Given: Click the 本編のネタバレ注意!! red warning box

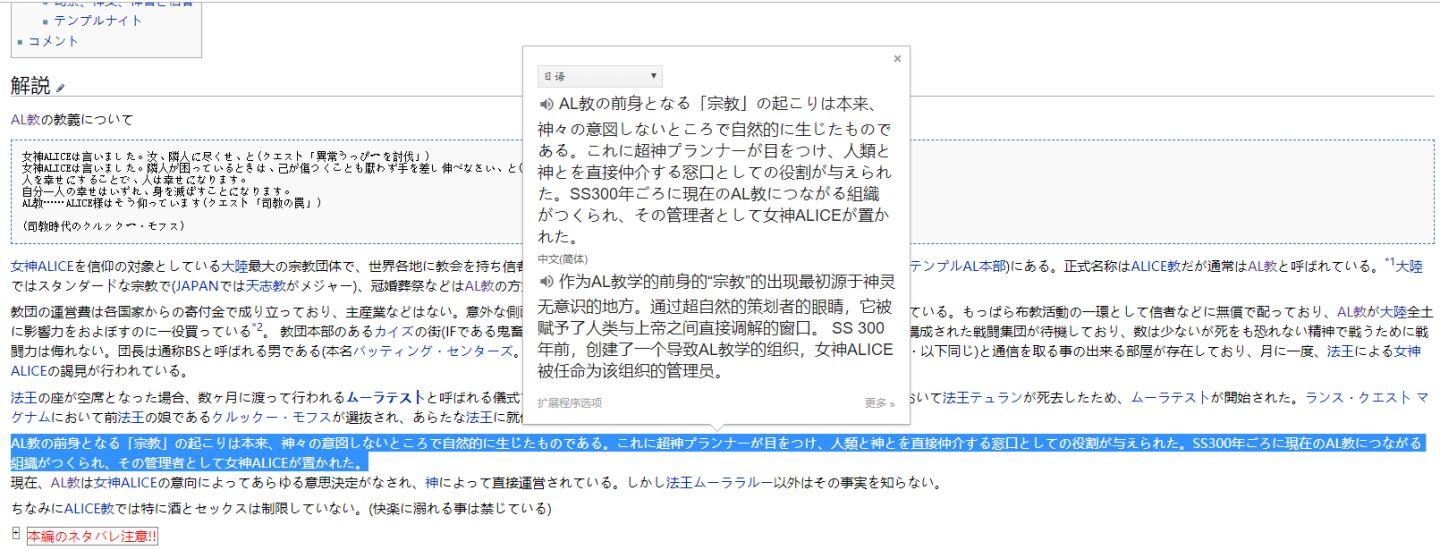Looking at the screenshot, I should [x=92, y=537].
